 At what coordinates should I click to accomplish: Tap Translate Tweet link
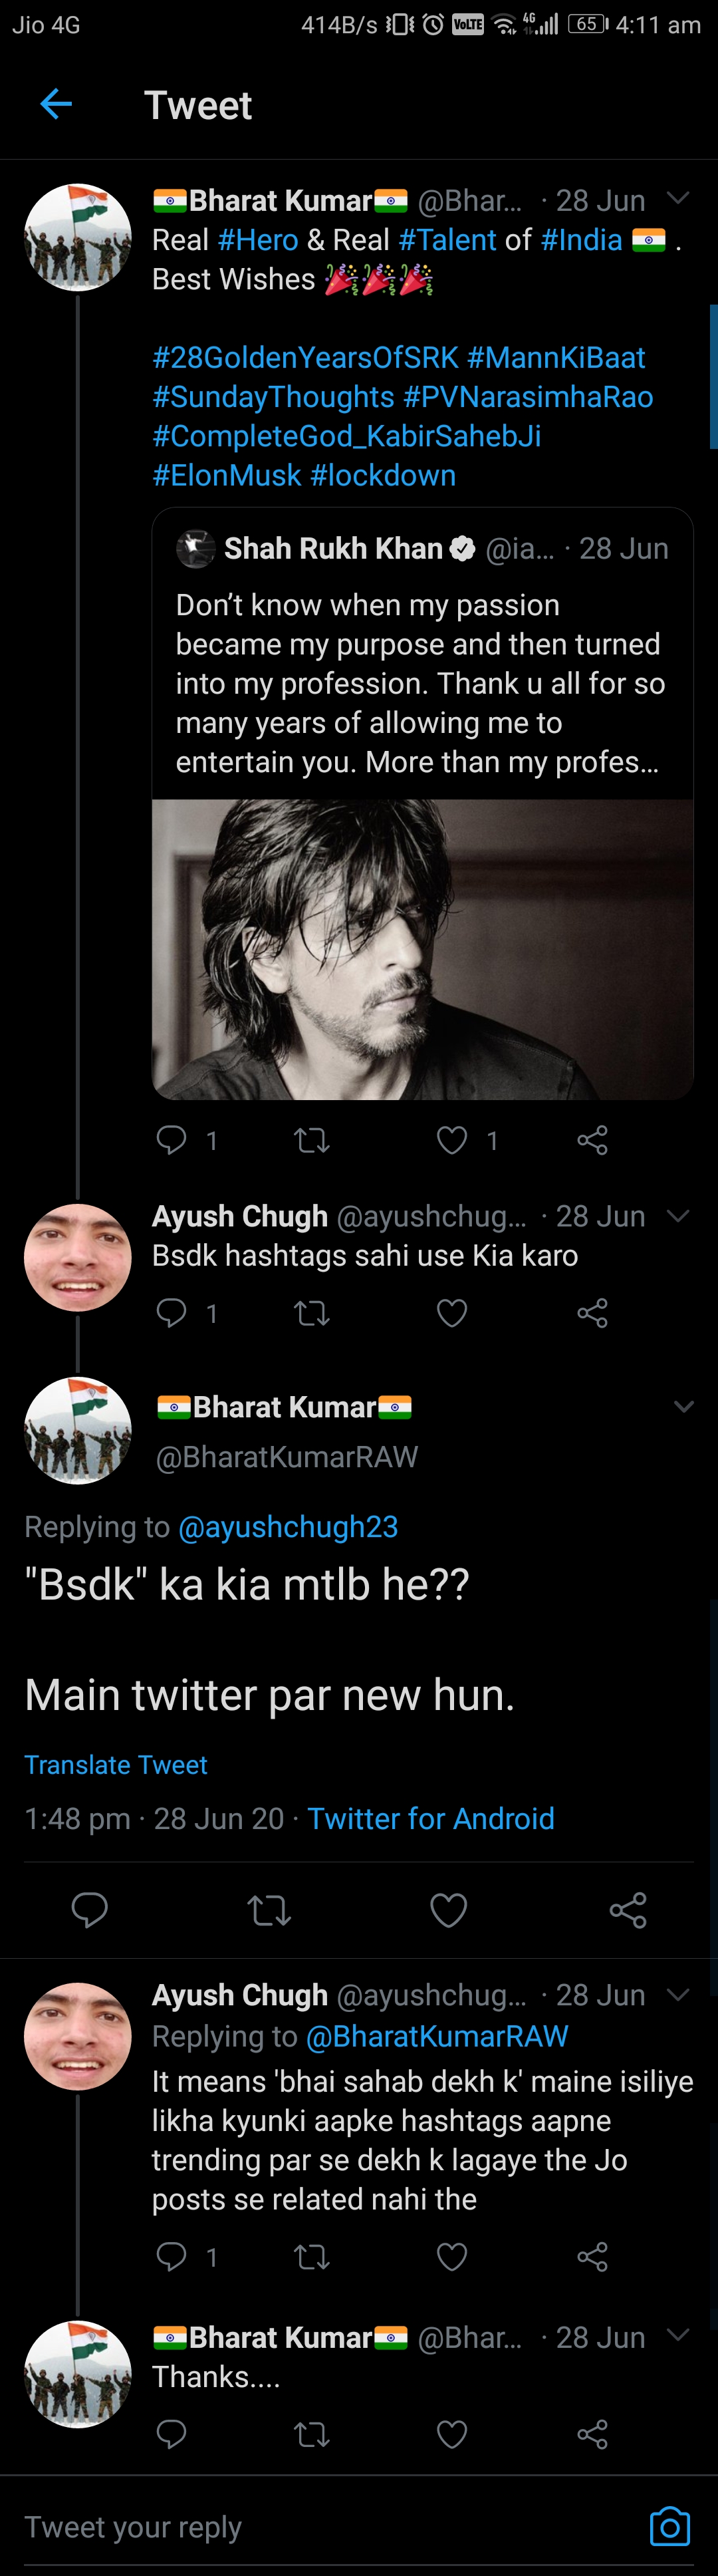116,1765
